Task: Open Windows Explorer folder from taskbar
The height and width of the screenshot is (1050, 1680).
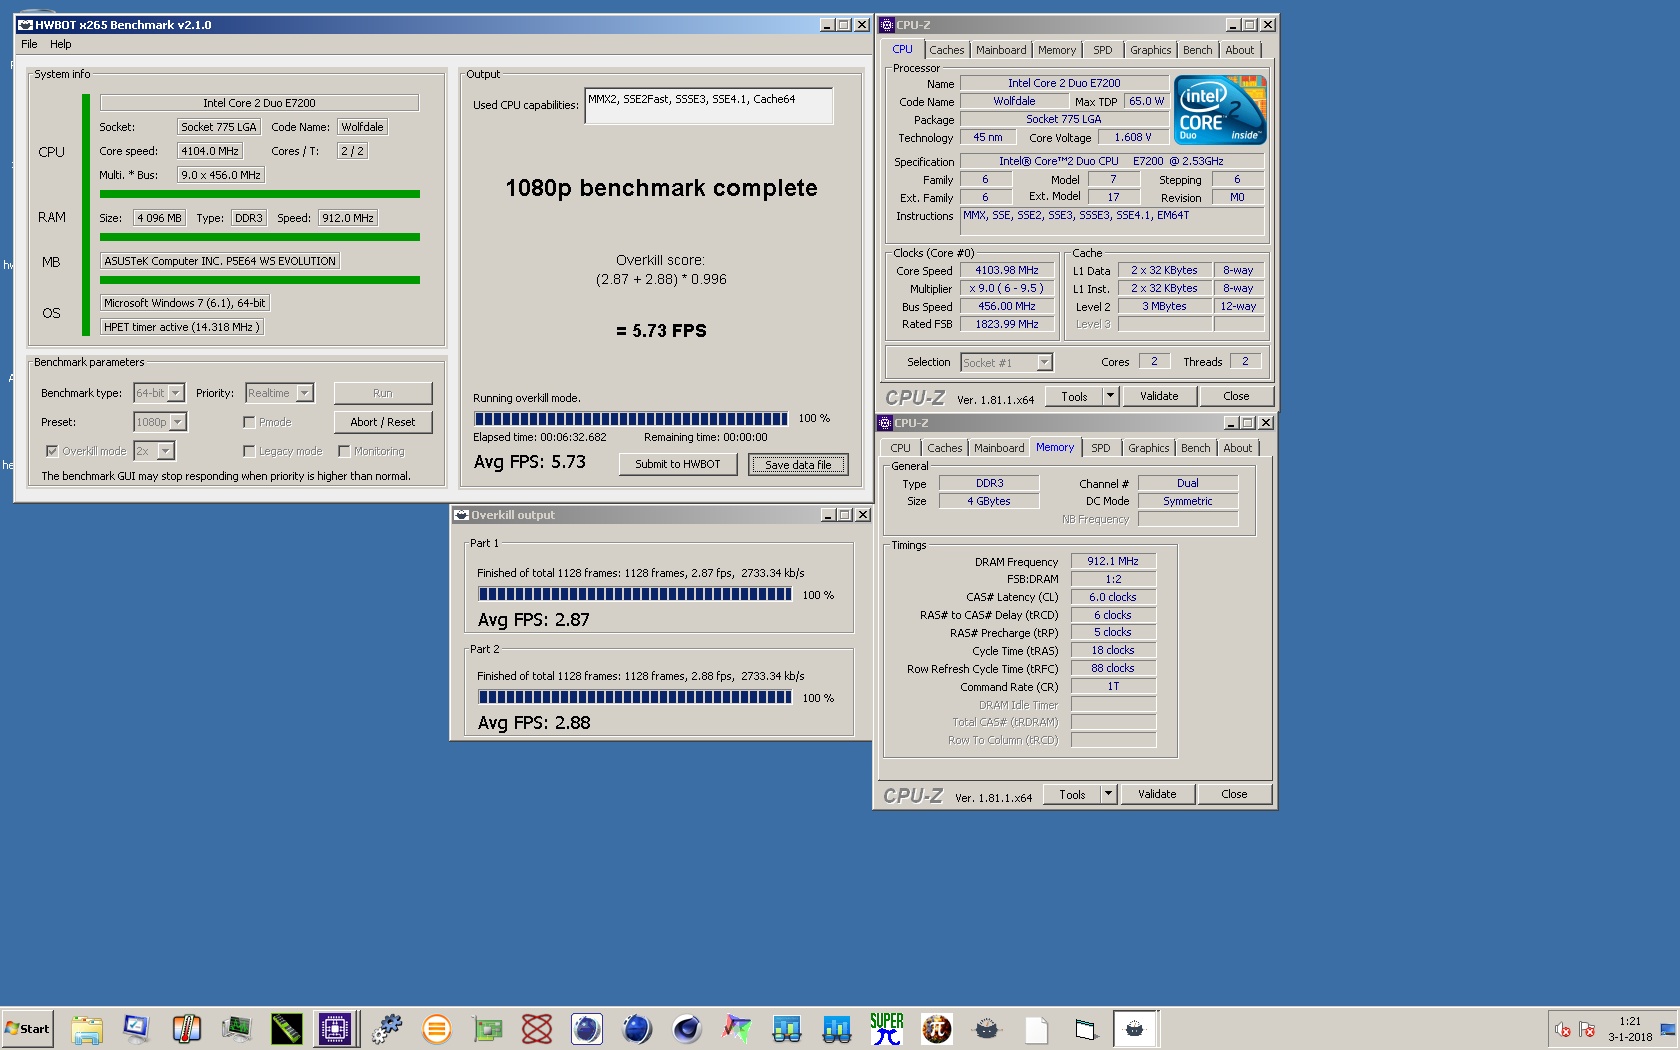Action: point(87,1029)
